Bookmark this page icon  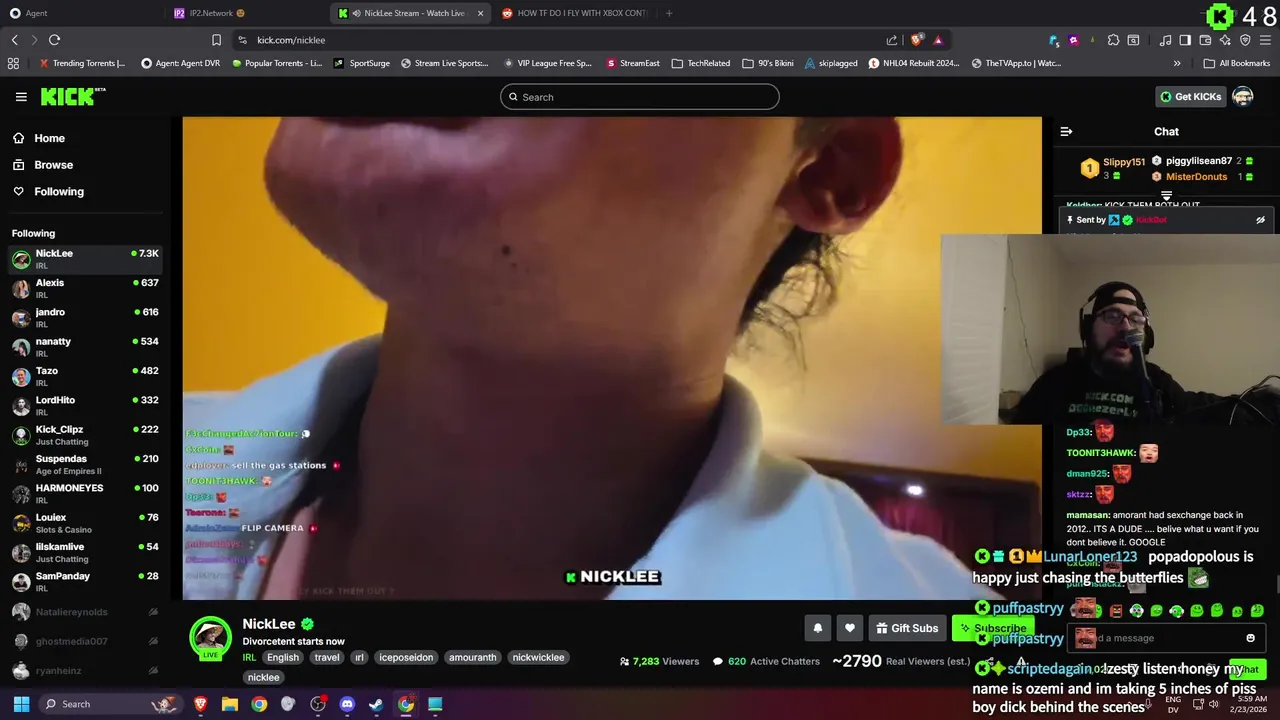click(x=216, y=40)
